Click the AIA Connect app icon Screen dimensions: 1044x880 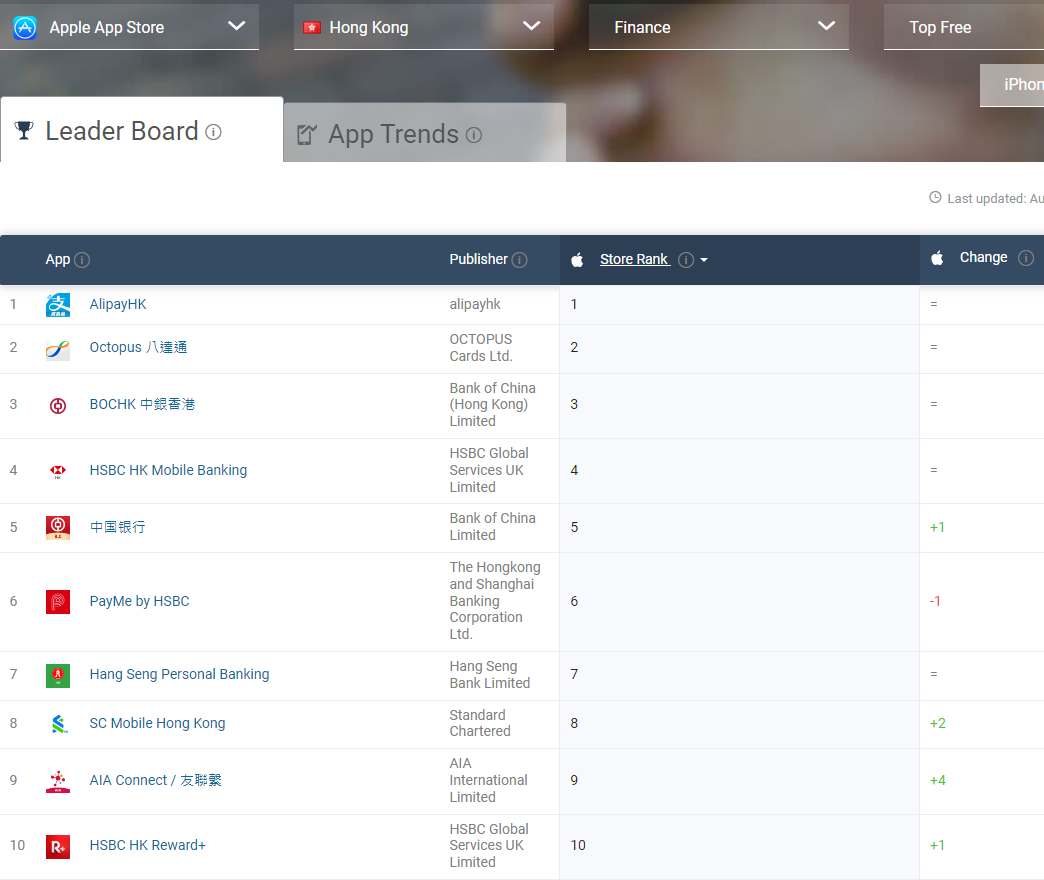point(58,781)
